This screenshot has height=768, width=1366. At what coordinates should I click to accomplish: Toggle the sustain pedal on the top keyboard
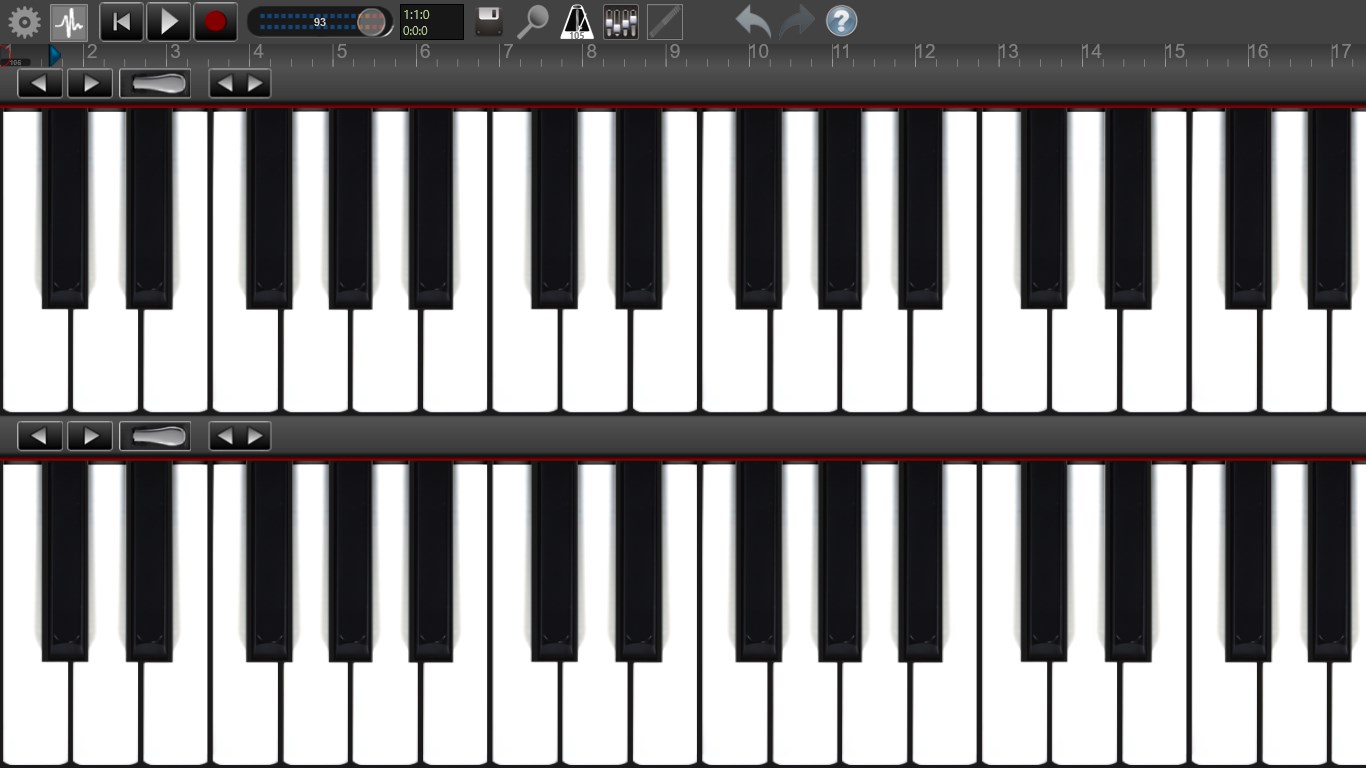click(x=155, y=83)
